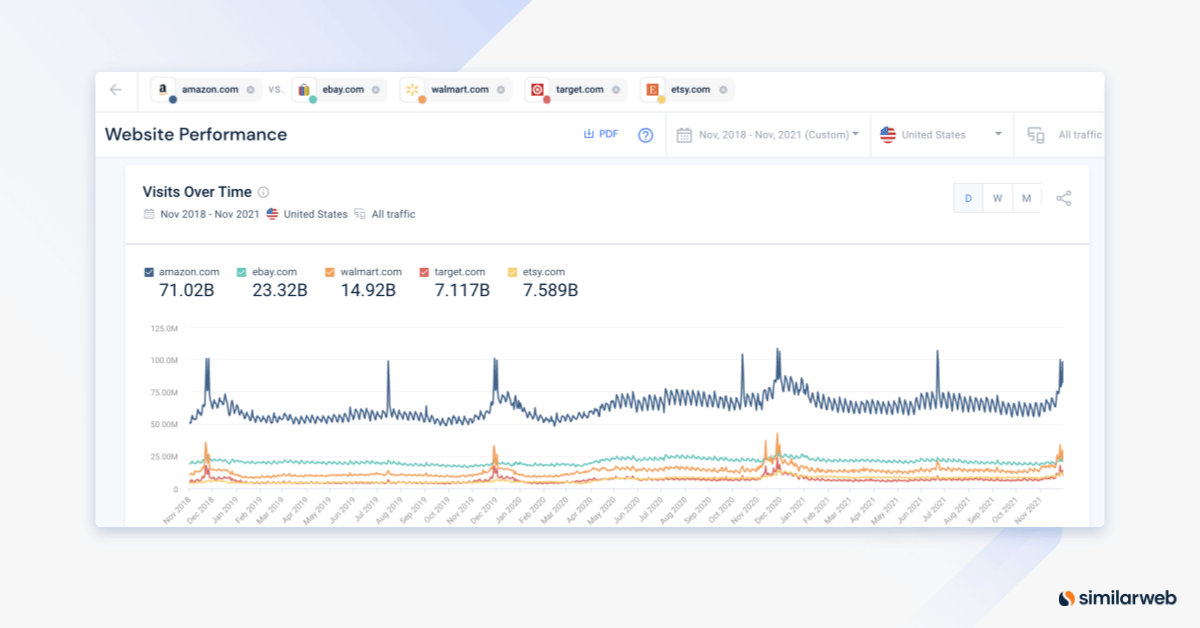Remove amazon.com from comparison
Viewport: 1200px width, 628px height.
[x=250, y=90]
